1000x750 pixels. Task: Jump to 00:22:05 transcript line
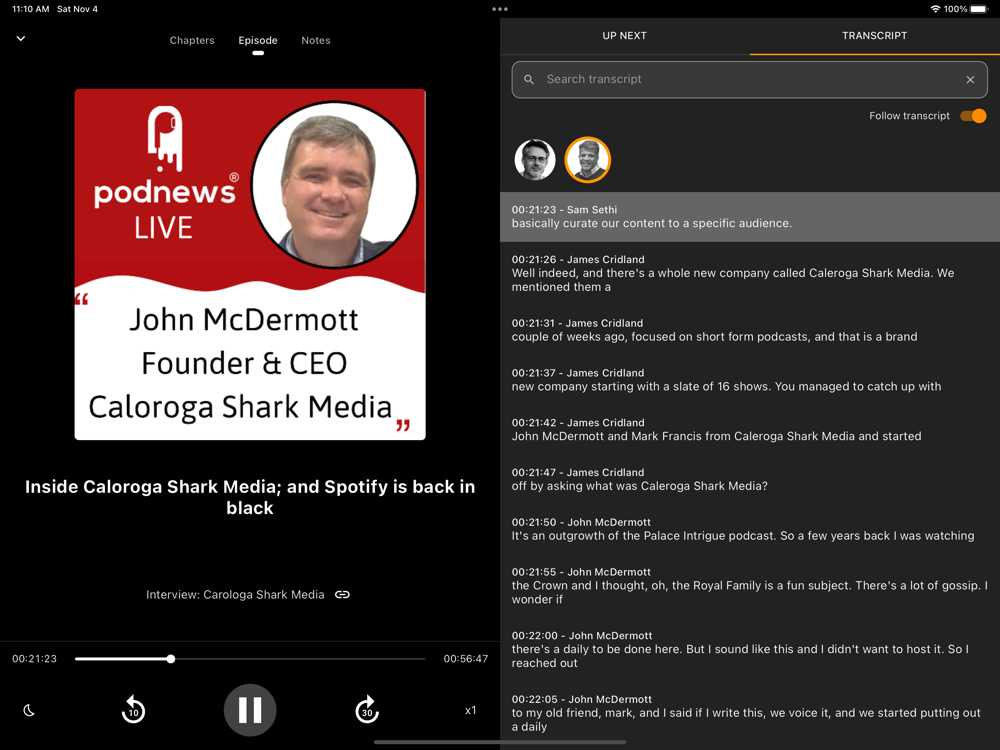tap(750, 713)
